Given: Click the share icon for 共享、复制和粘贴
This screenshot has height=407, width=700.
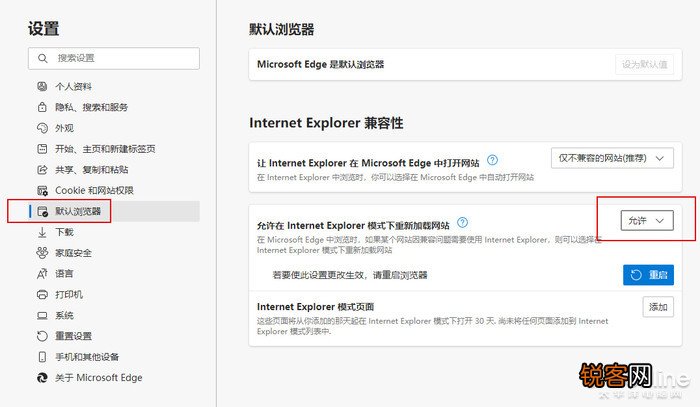Looking at the screenshot, I should (x=42, y=170).
